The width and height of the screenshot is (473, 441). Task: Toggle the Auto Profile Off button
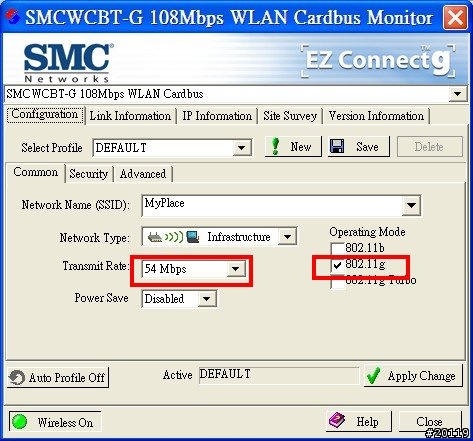point(58,377)
